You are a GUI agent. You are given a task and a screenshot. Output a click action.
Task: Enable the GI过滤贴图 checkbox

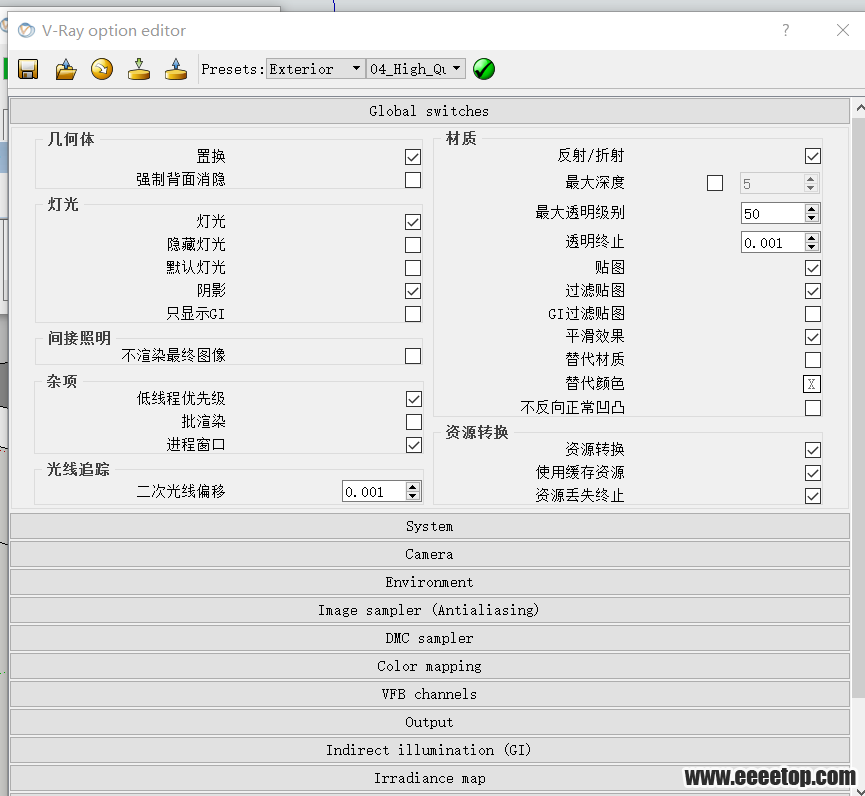point(813,314)
